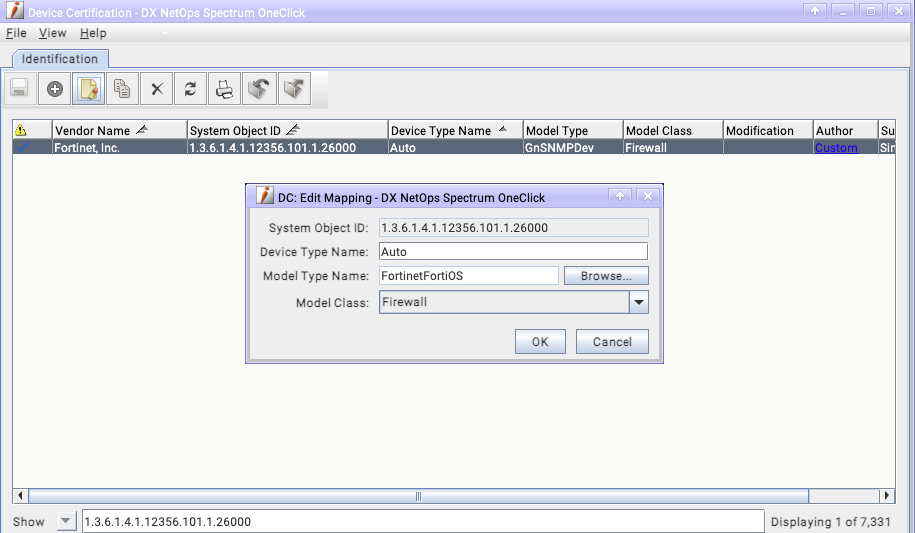Click the scrollbar left arrow

20,496
